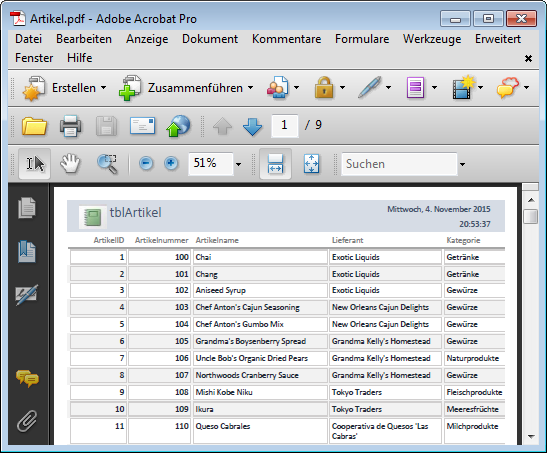The image size is (547, 453).
Task: Toggle fit width scrolling mode
Action: pyautogui.click(x=275, y=164)
